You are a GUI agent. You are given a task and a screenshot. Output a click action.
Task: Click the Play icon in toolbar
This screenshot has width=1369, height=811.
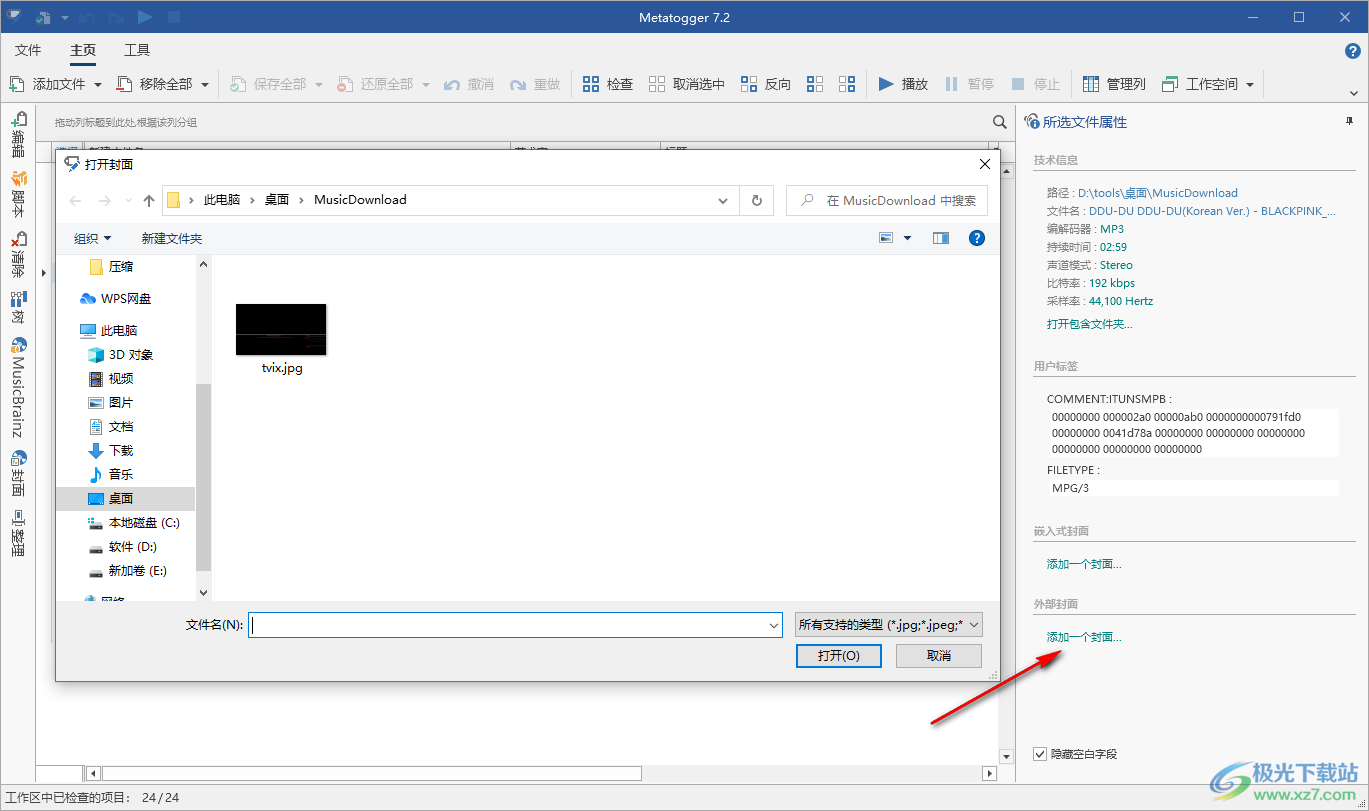[x=886, y=84]
